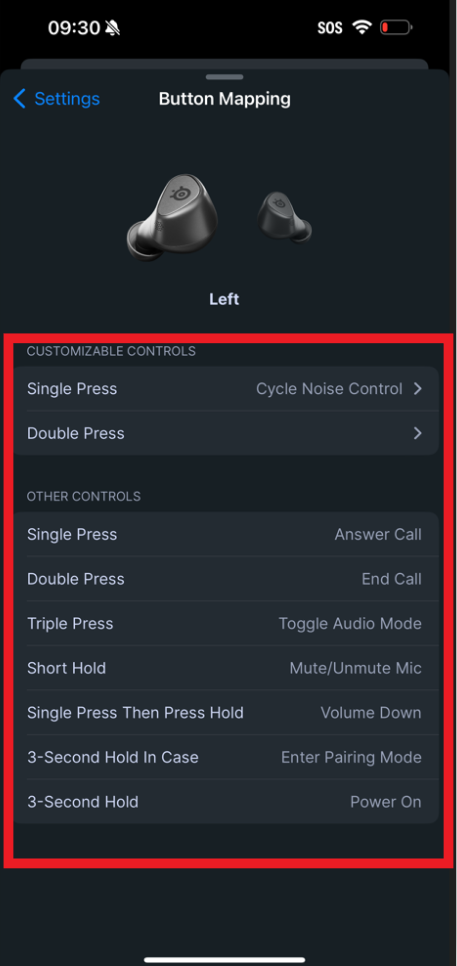Expand the customizable Double Press chevron

pos(418,433)
